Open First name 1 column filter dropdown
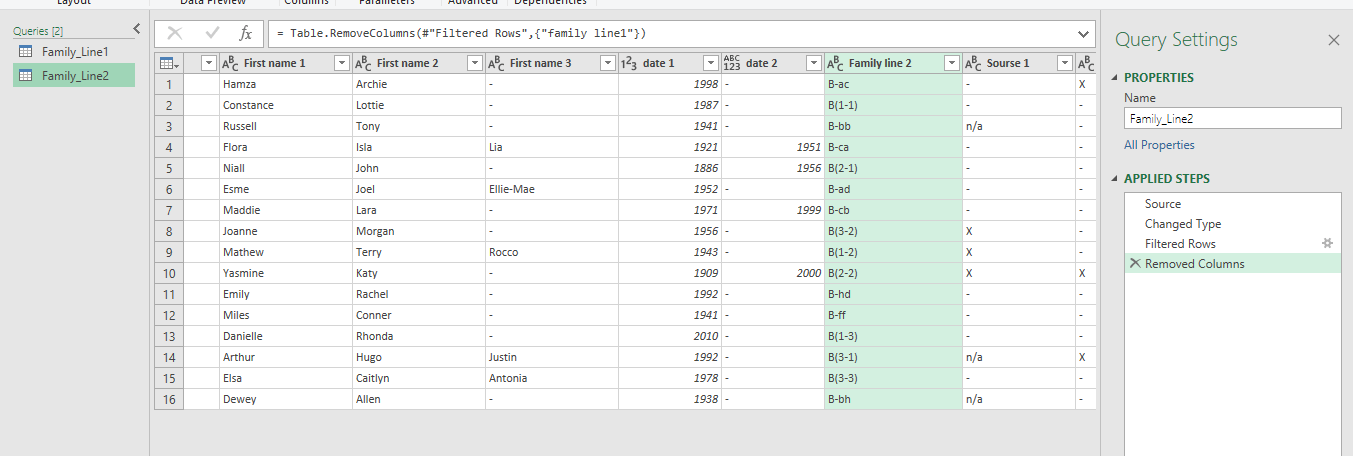1353x456 pixels. pos(342,63)
